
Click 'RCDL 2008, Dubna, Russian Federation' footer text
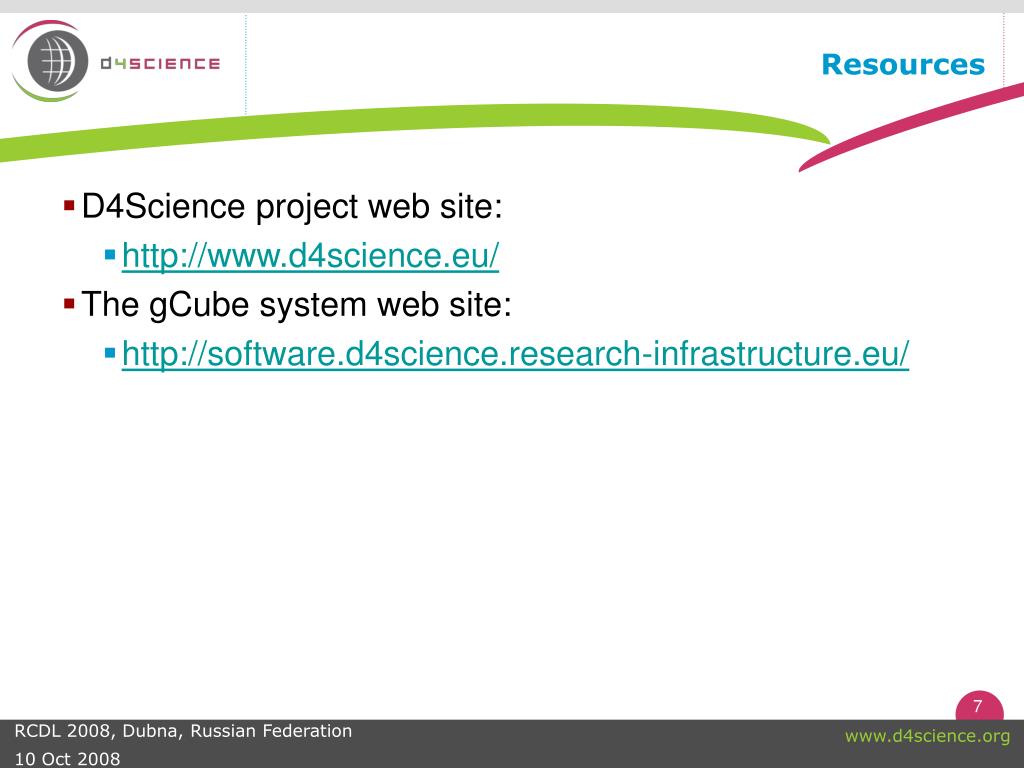pos(183,731)
